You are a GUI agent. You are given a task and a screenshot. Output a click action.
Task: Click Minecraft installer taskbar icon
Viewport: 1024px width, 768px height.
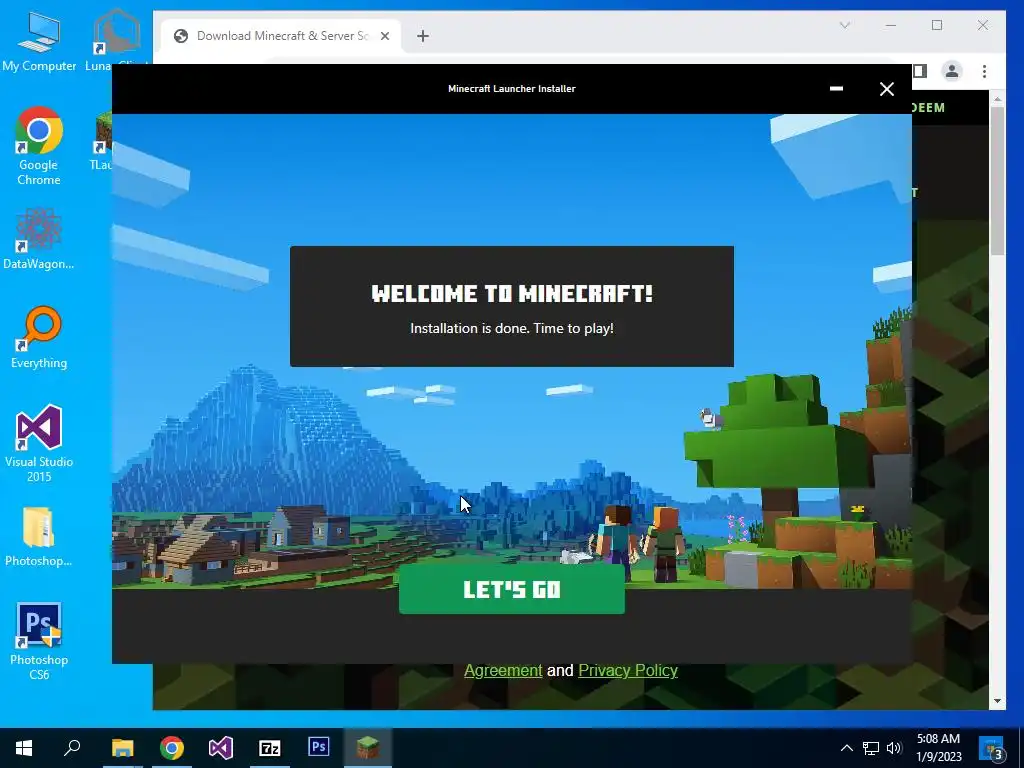coord(368,748)
